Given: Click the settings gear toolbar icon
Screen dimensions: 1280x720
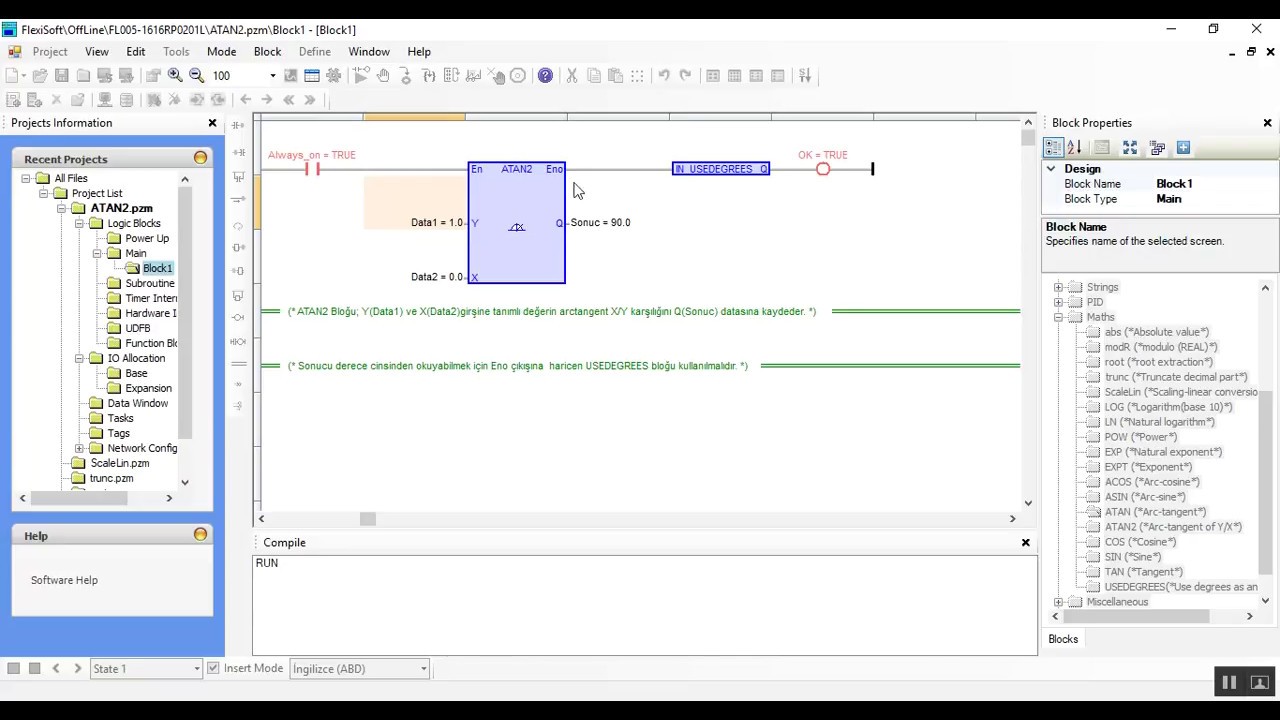Looking at the screenshot, I should point(334,76).
